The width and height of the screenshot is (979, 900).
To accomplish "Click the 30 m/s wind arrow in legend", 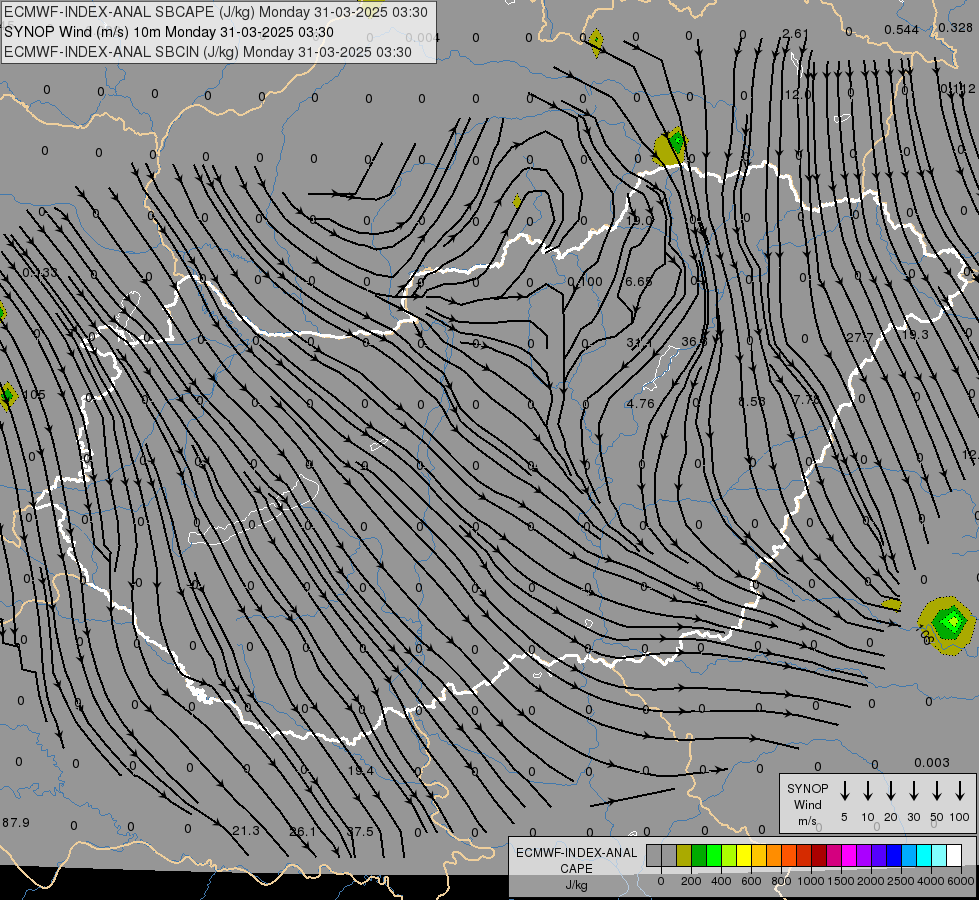I will (914, 791).
